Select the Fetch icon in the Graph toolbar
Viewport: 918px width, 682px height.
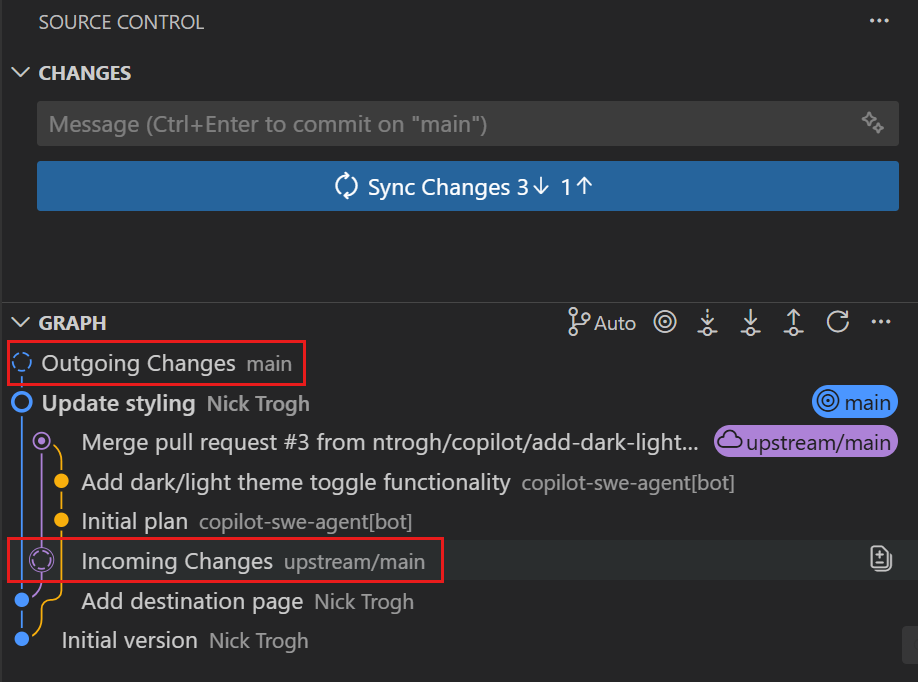tap(707, 322)
